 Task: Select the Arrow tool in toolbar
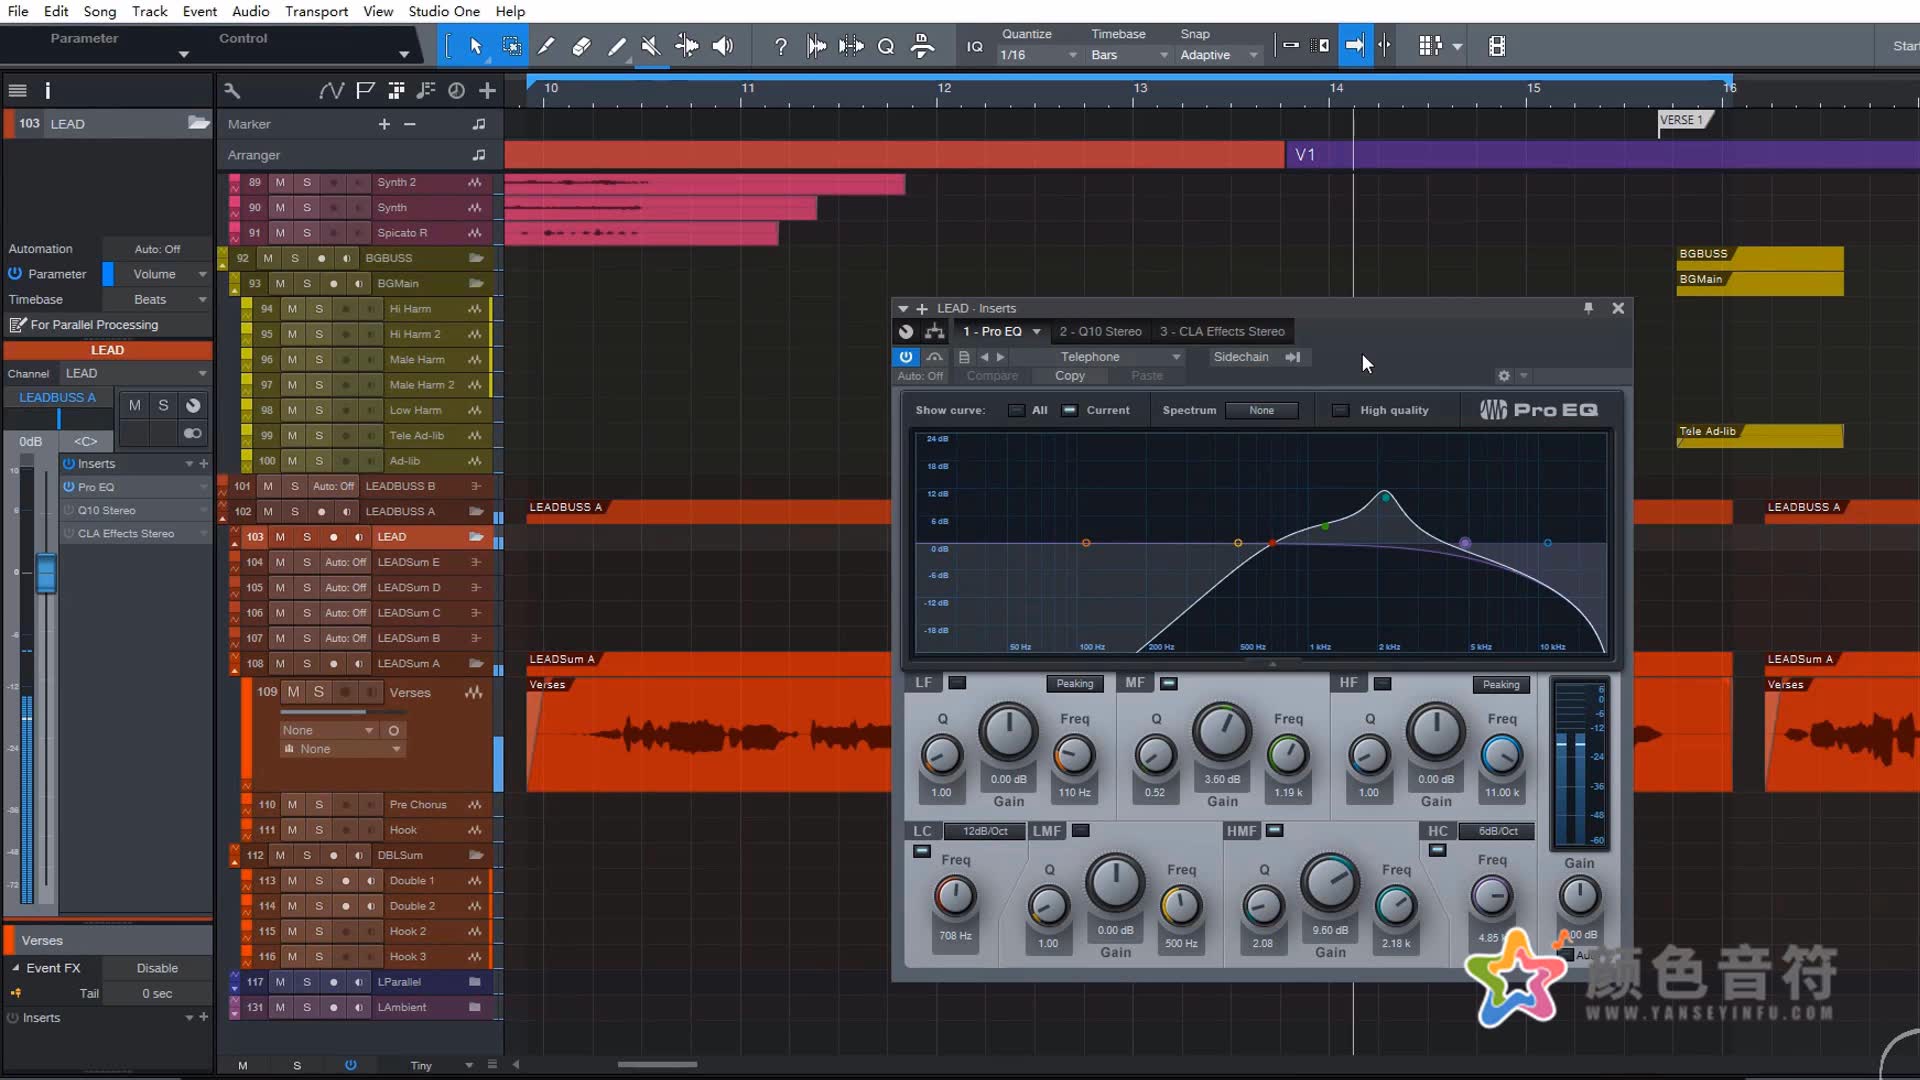click(x=476, y=46)
